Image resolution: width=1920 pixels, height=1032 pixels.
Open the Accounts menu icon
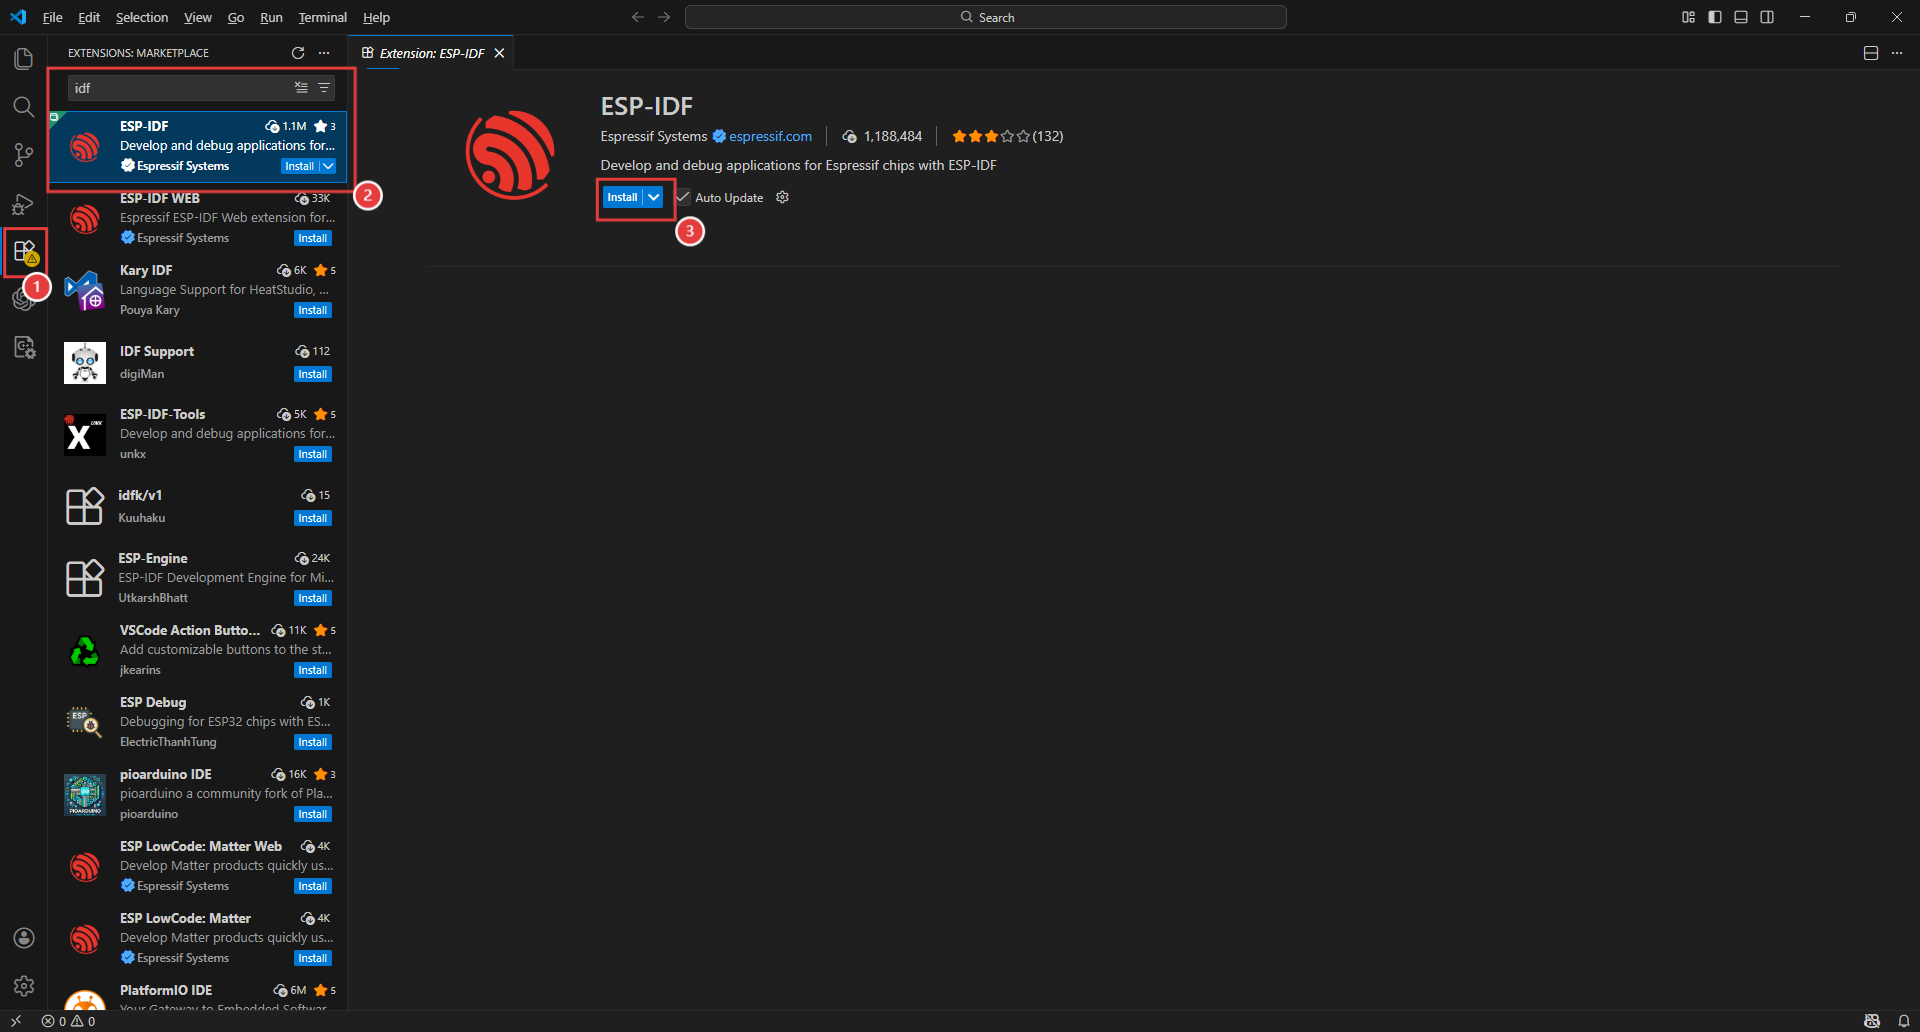24,938
